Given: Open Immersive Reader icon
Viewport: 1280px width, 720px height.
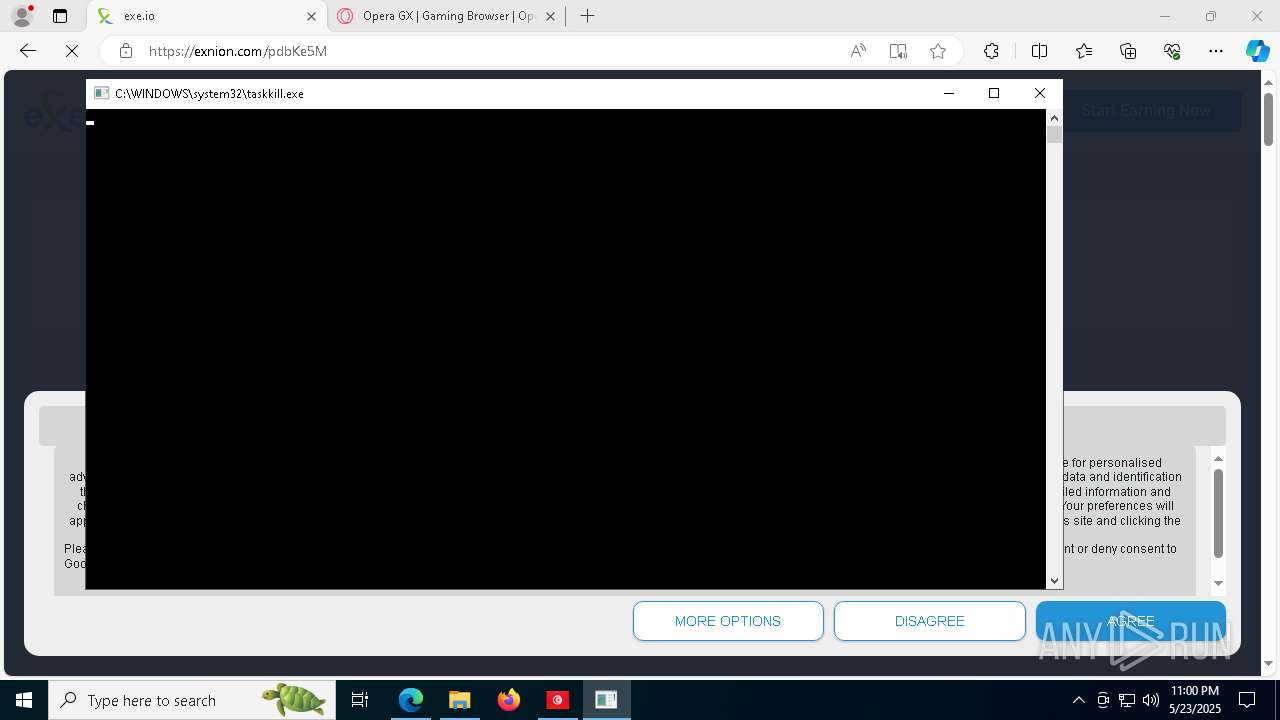Looking at the screenshot, I should [x=898, y=51].
